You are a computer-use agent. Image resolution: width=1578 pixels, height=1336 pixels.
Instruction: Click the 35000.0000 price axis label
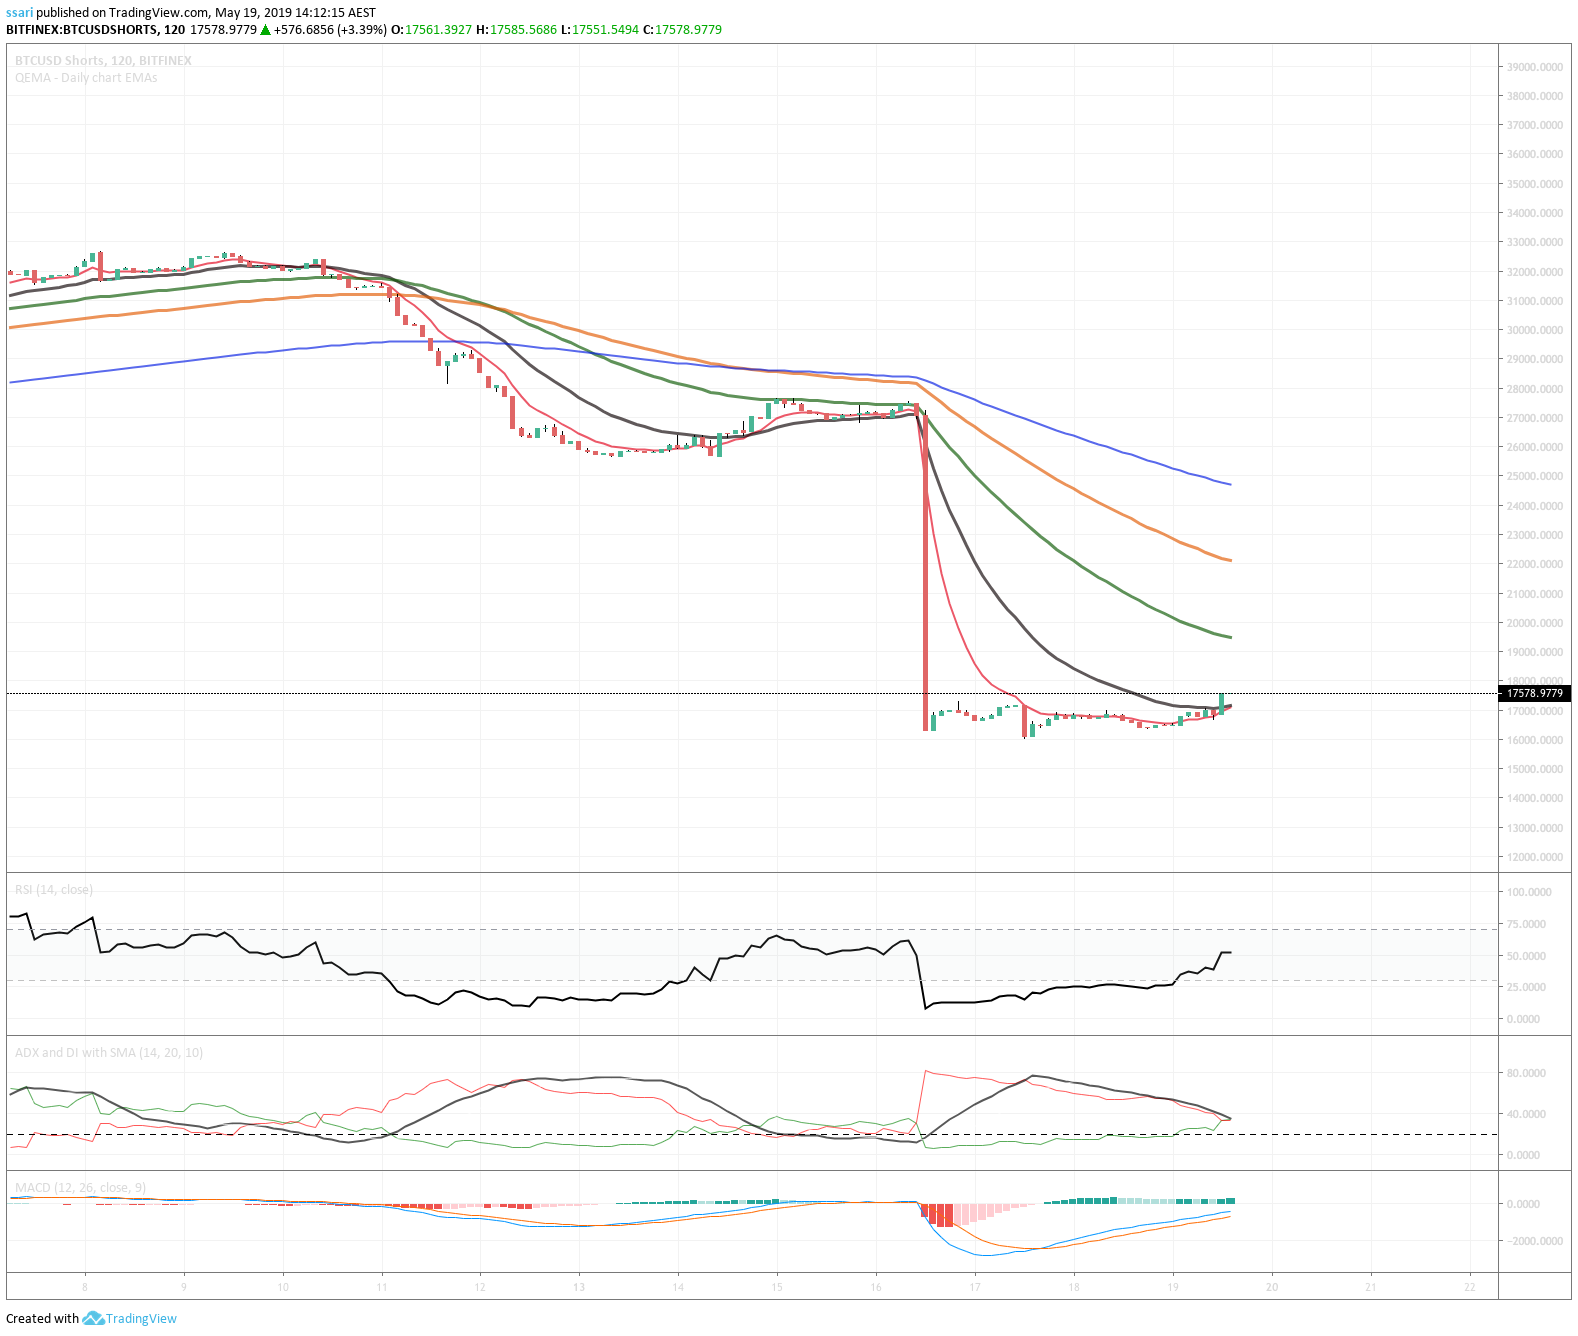[x=1535, y=184]
